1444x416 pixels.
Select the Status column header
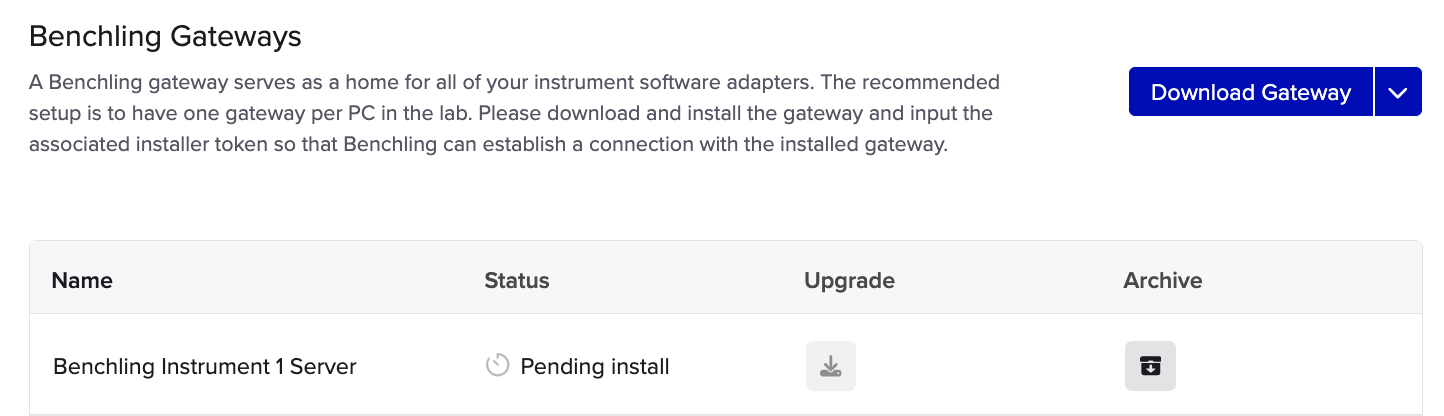click(x=517, y=280)
